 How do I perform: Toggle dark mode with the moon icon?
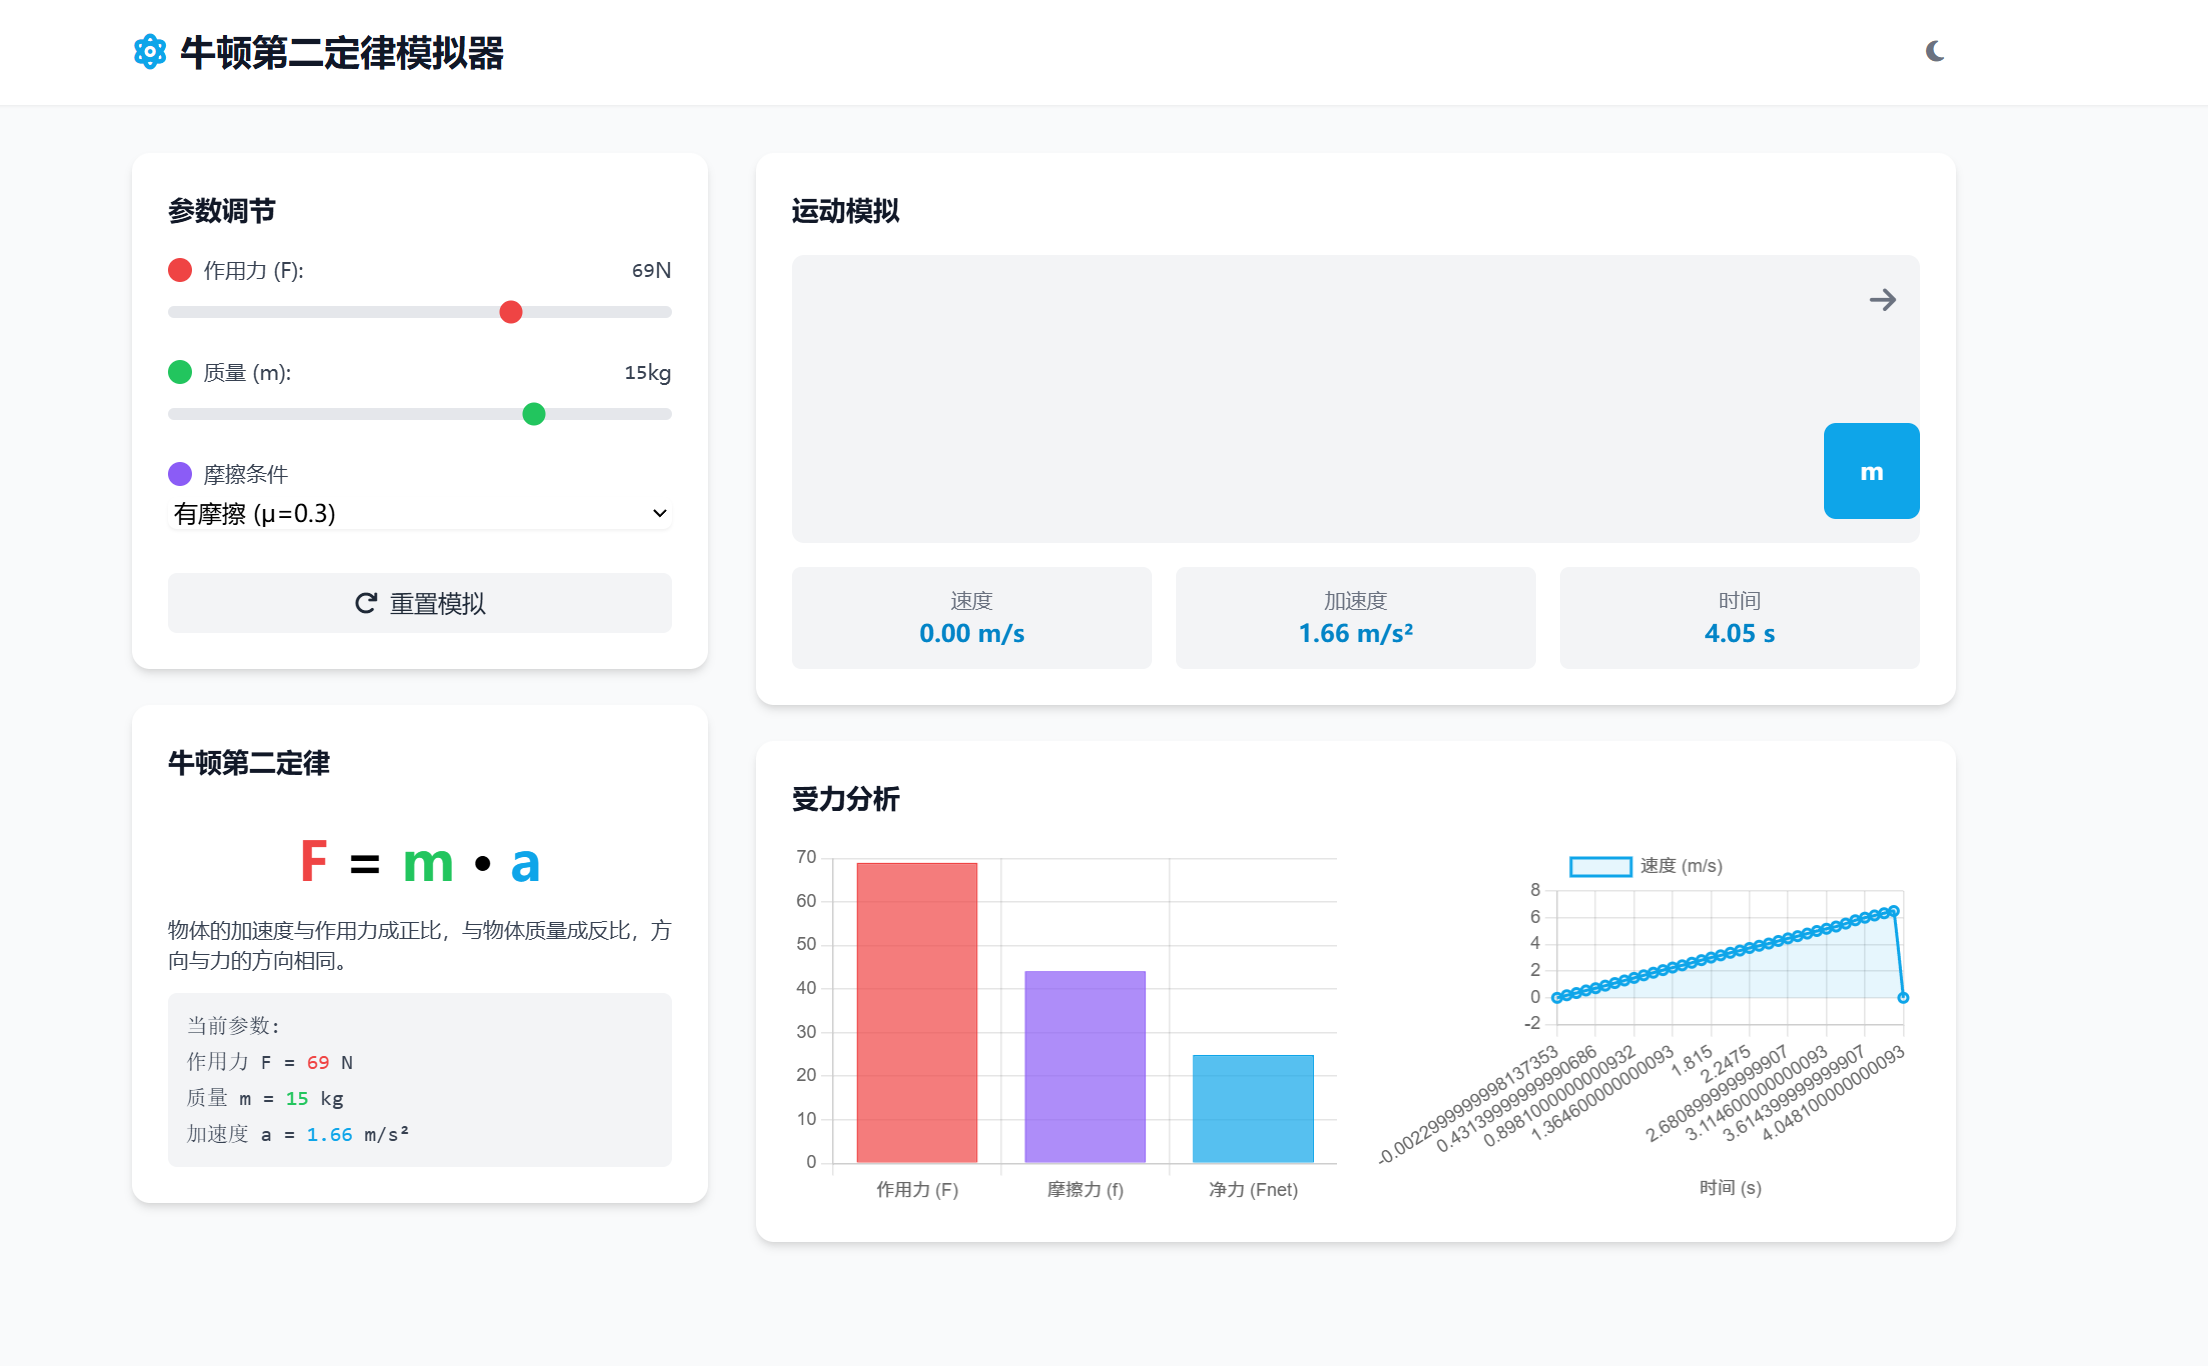(x=1935, y=51)
